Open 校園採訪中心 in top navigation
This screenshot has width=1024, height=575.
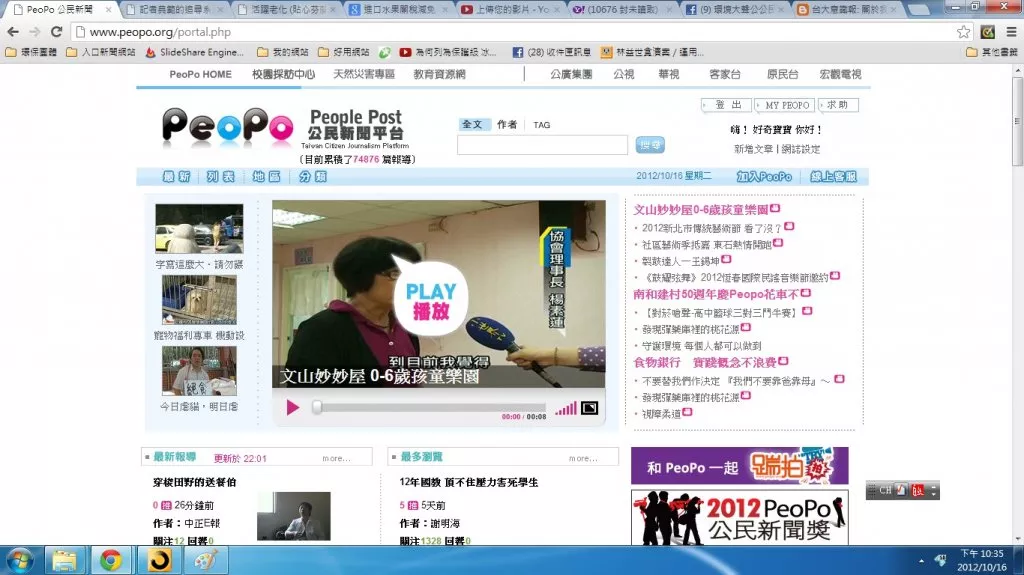pos(283,74)
